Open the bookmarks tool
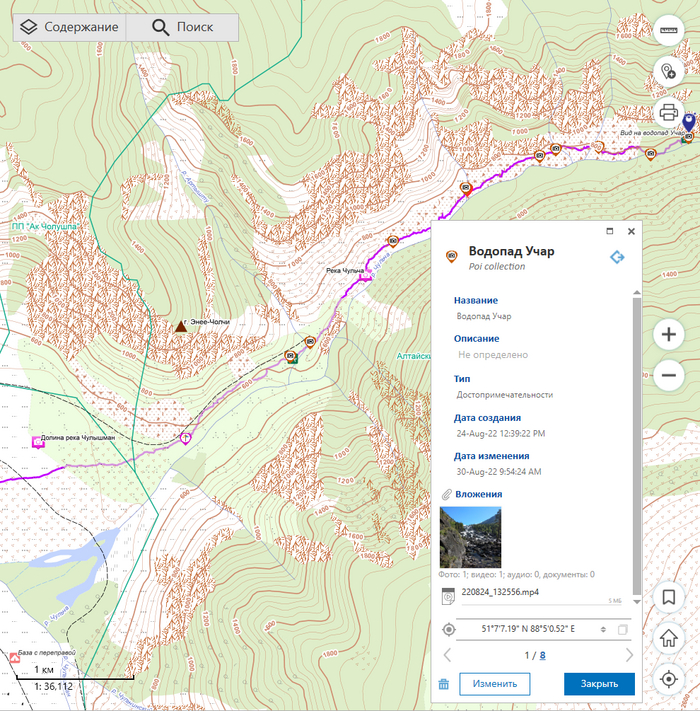The image size is (700, 711). 669,597
